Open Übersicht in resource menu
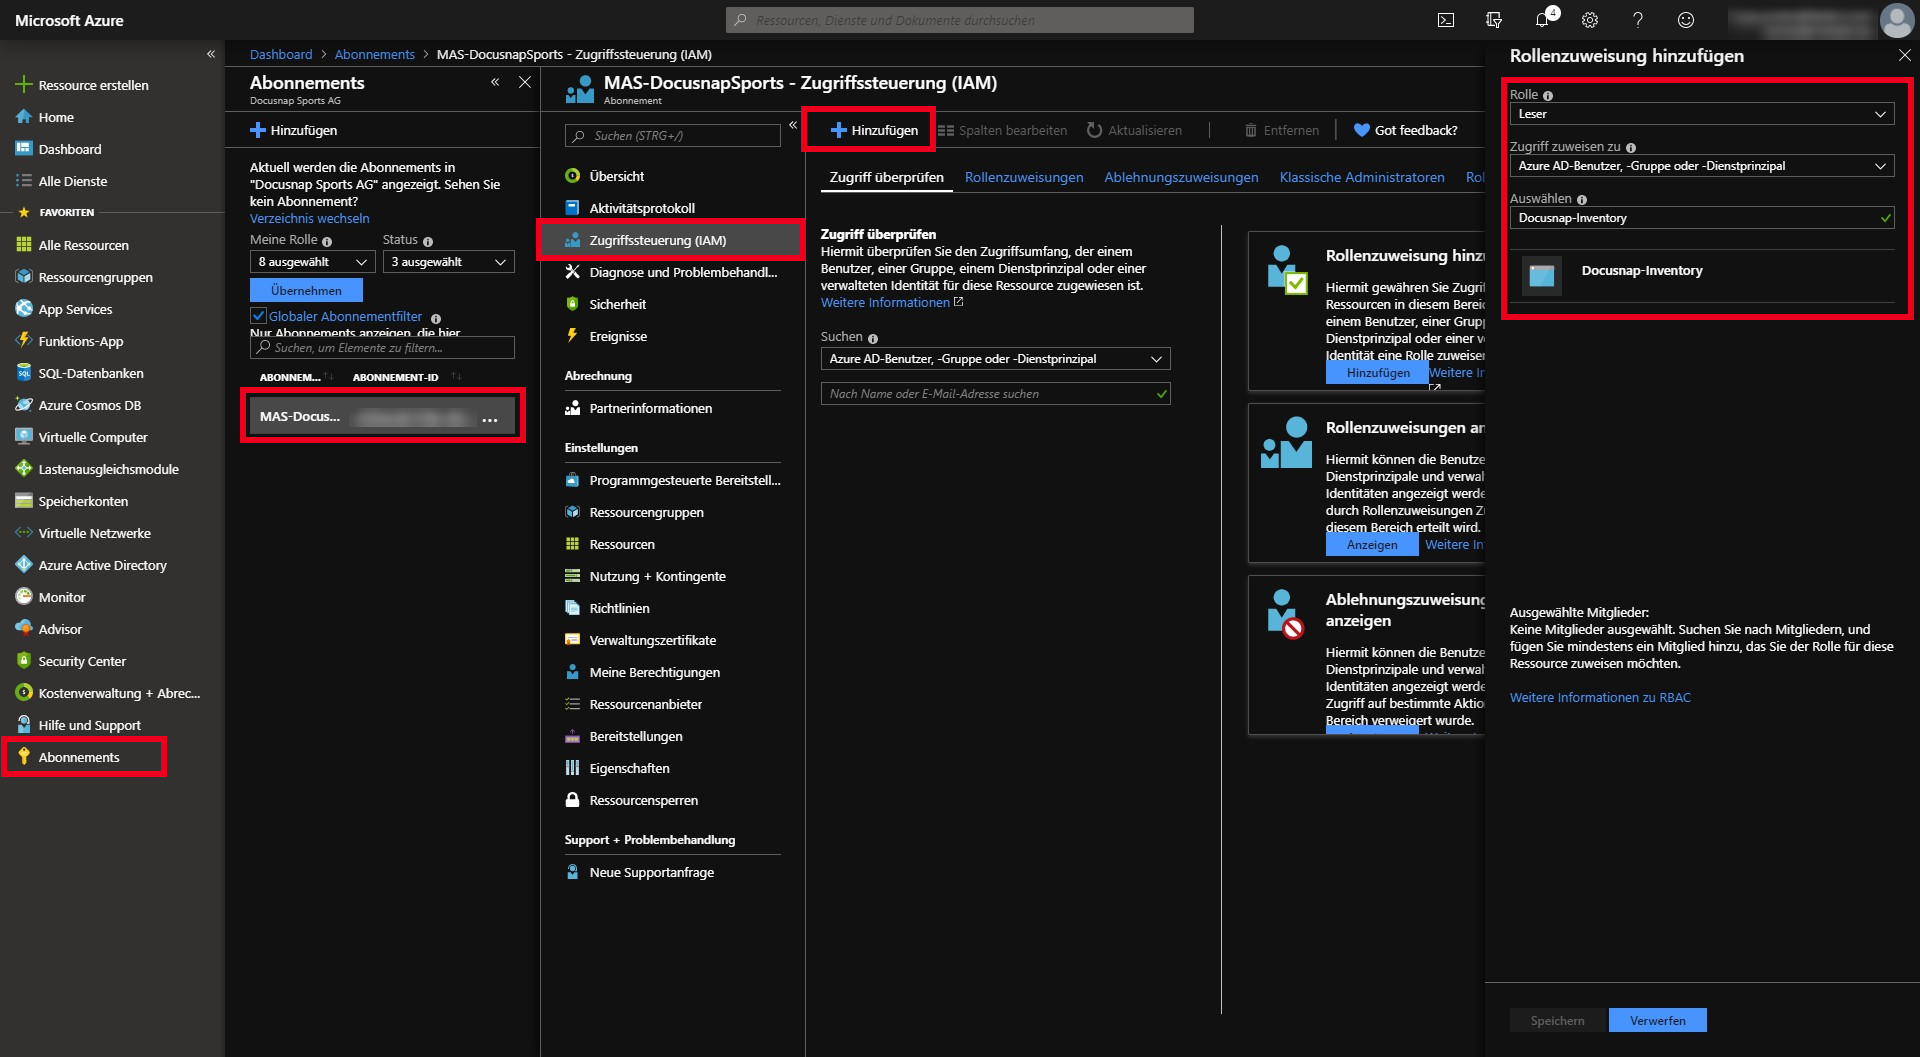Screen dimensions: 1920x1057 (617, 176)
